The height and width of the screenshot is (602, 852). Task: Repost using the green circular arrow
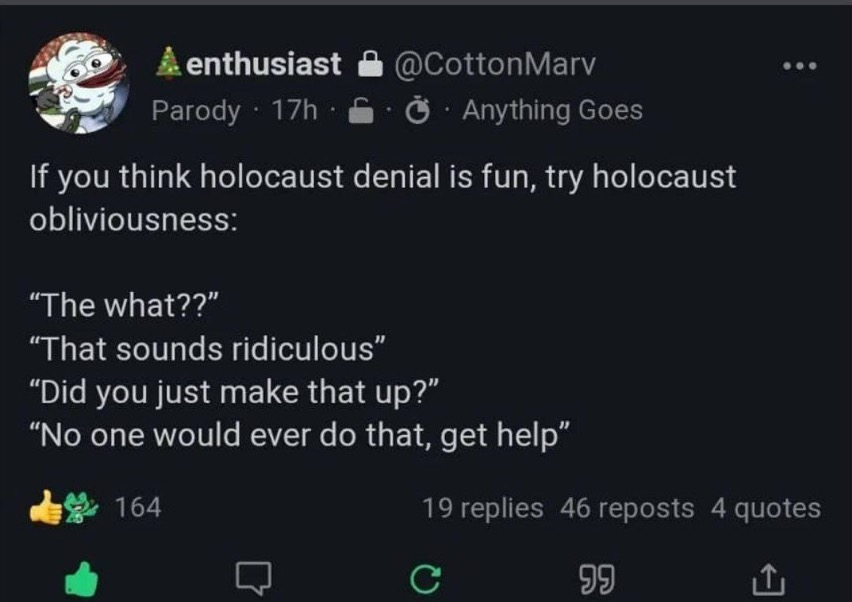425,579
